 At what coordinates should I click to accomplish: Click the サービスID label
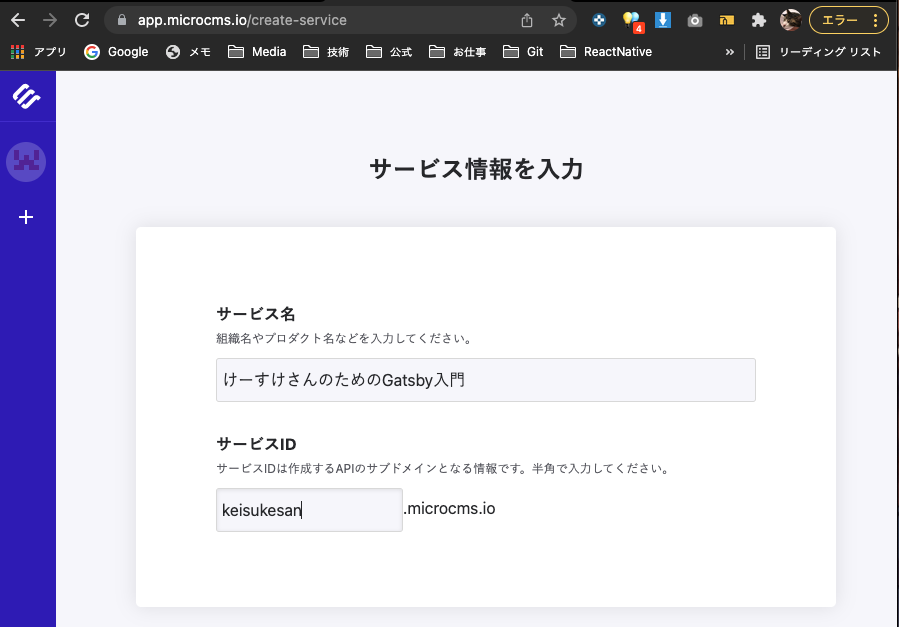(x=256, y=444)
